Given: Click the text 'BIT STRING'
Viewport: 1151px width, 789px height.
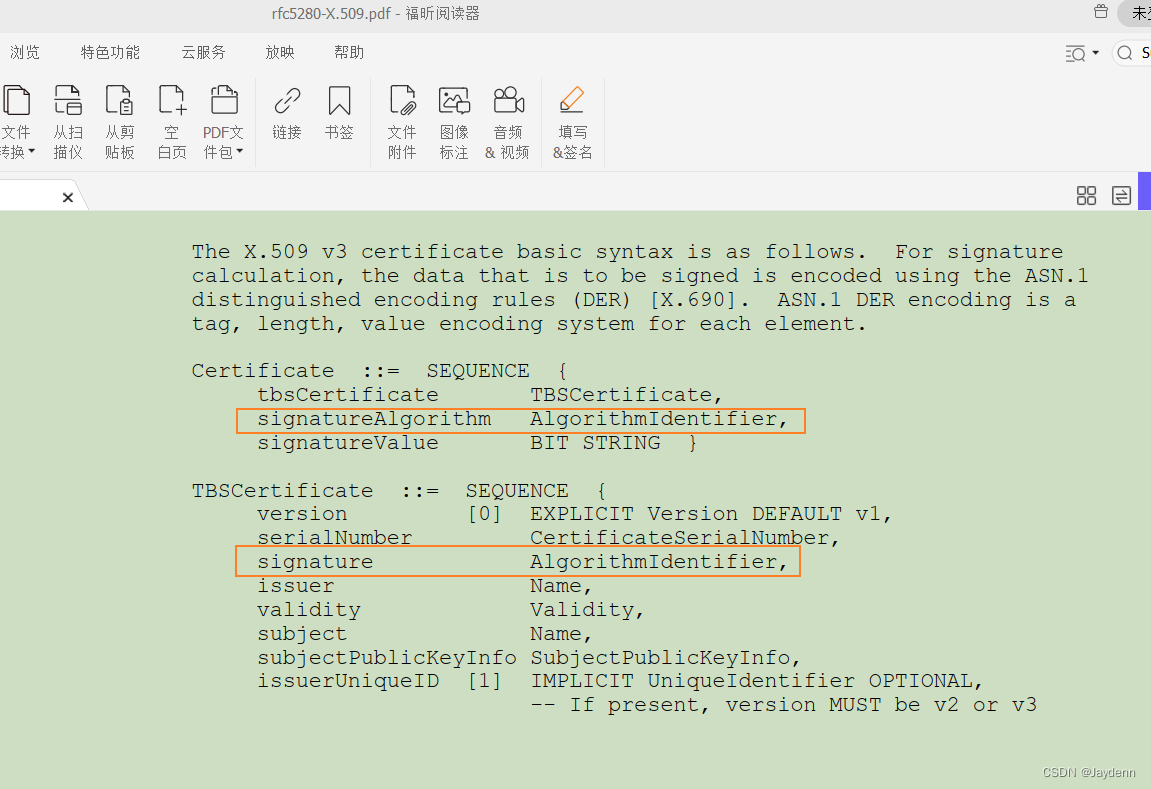Looking at the screenshot, I should [595, 443].
